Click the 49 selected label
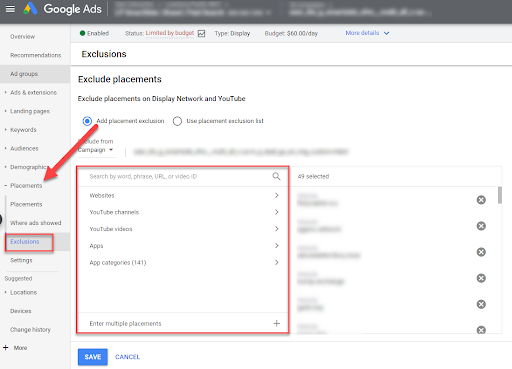Viewport: 512px width, 369px height. click(x=313, y=176)
